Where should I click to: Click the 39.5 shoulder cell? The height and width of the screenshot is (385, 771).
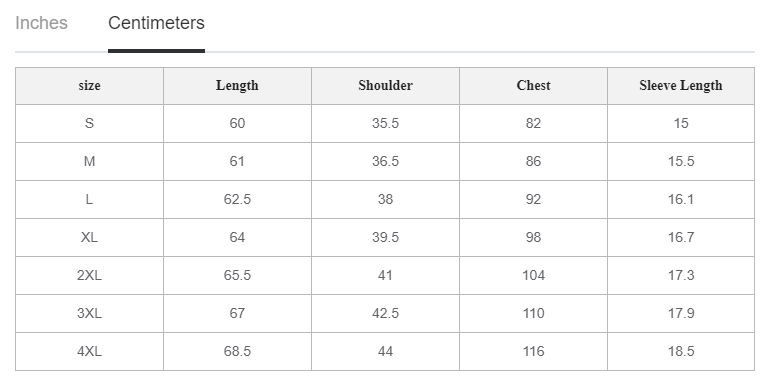coord(386,237)
